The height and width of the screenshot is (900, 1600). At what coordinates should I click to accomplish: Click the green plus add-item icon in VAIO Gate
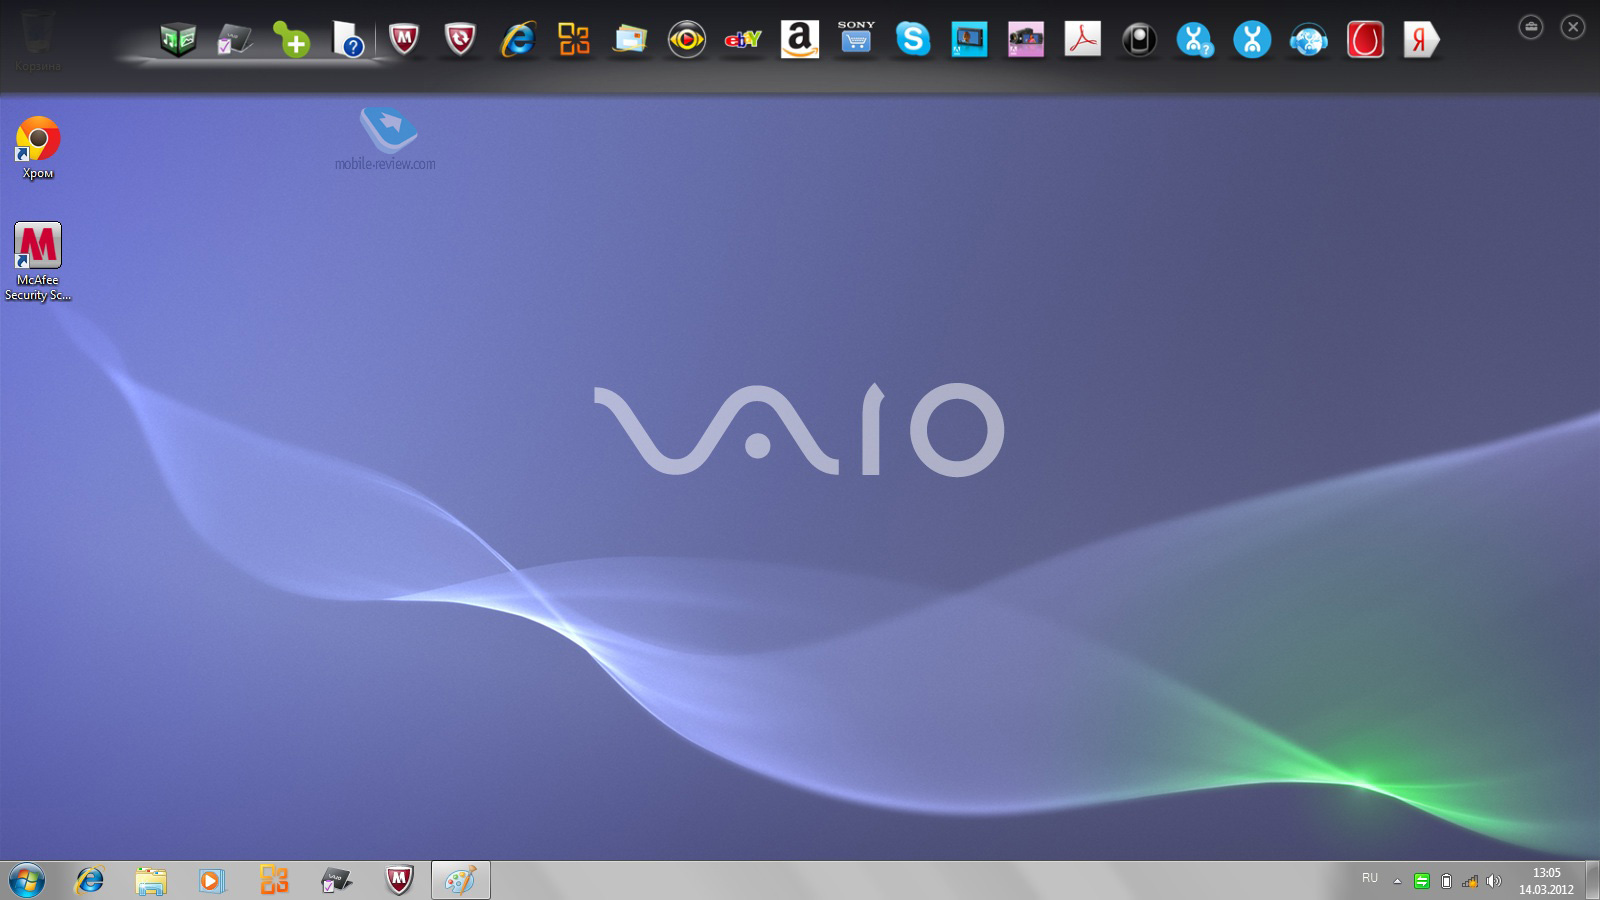pos(292,41)
